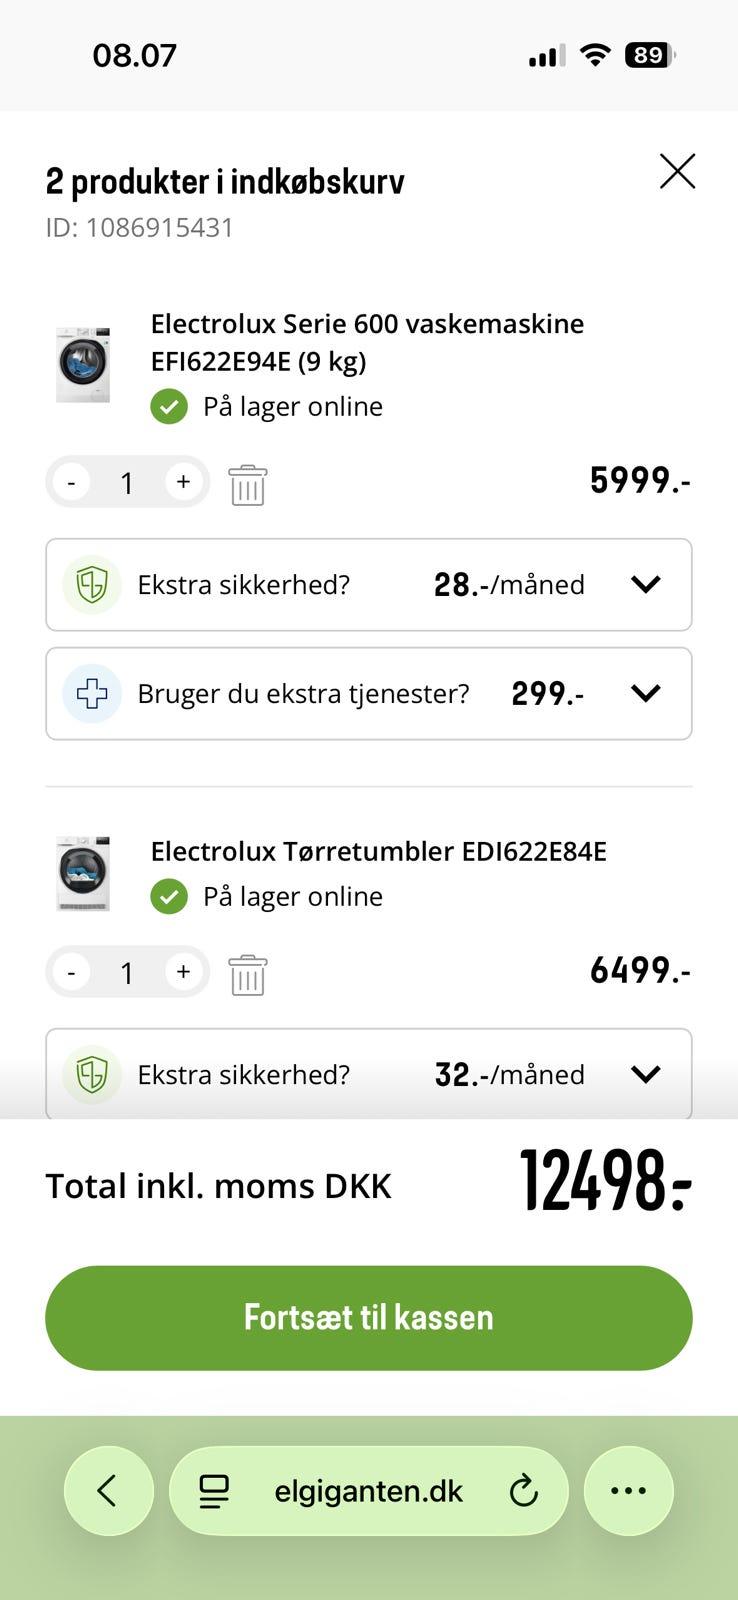
Task: Open the page tools icon in the address bar
Action: pyautogui.click(x=214, y=1491)
